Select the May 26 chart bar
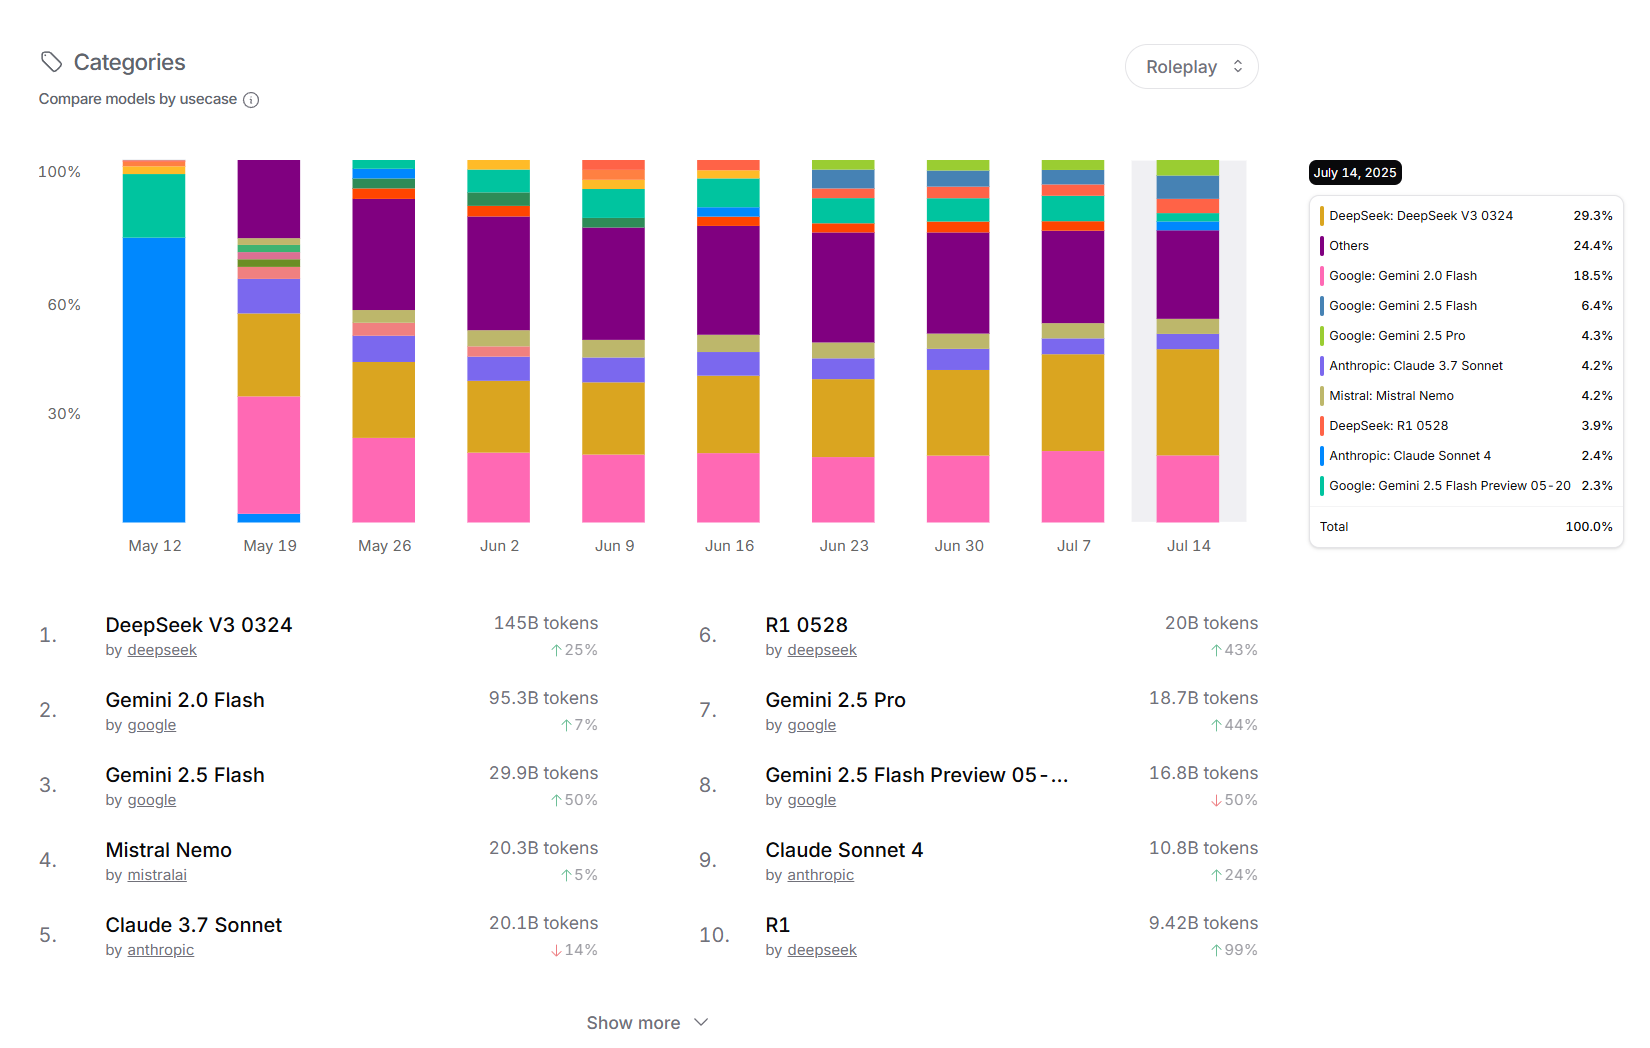1650x1048 pixels. [x=384, y=341]
